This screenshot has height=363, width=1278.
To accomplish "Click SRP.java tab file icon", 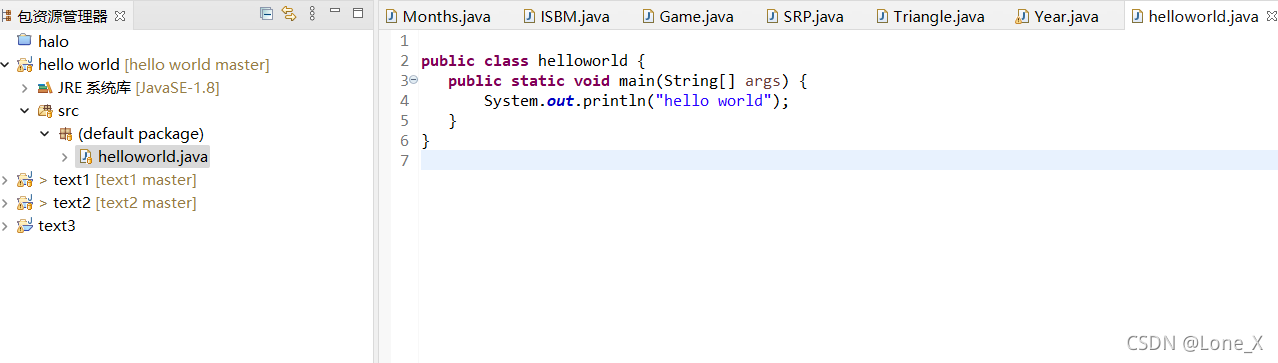I will coord(773,16).
